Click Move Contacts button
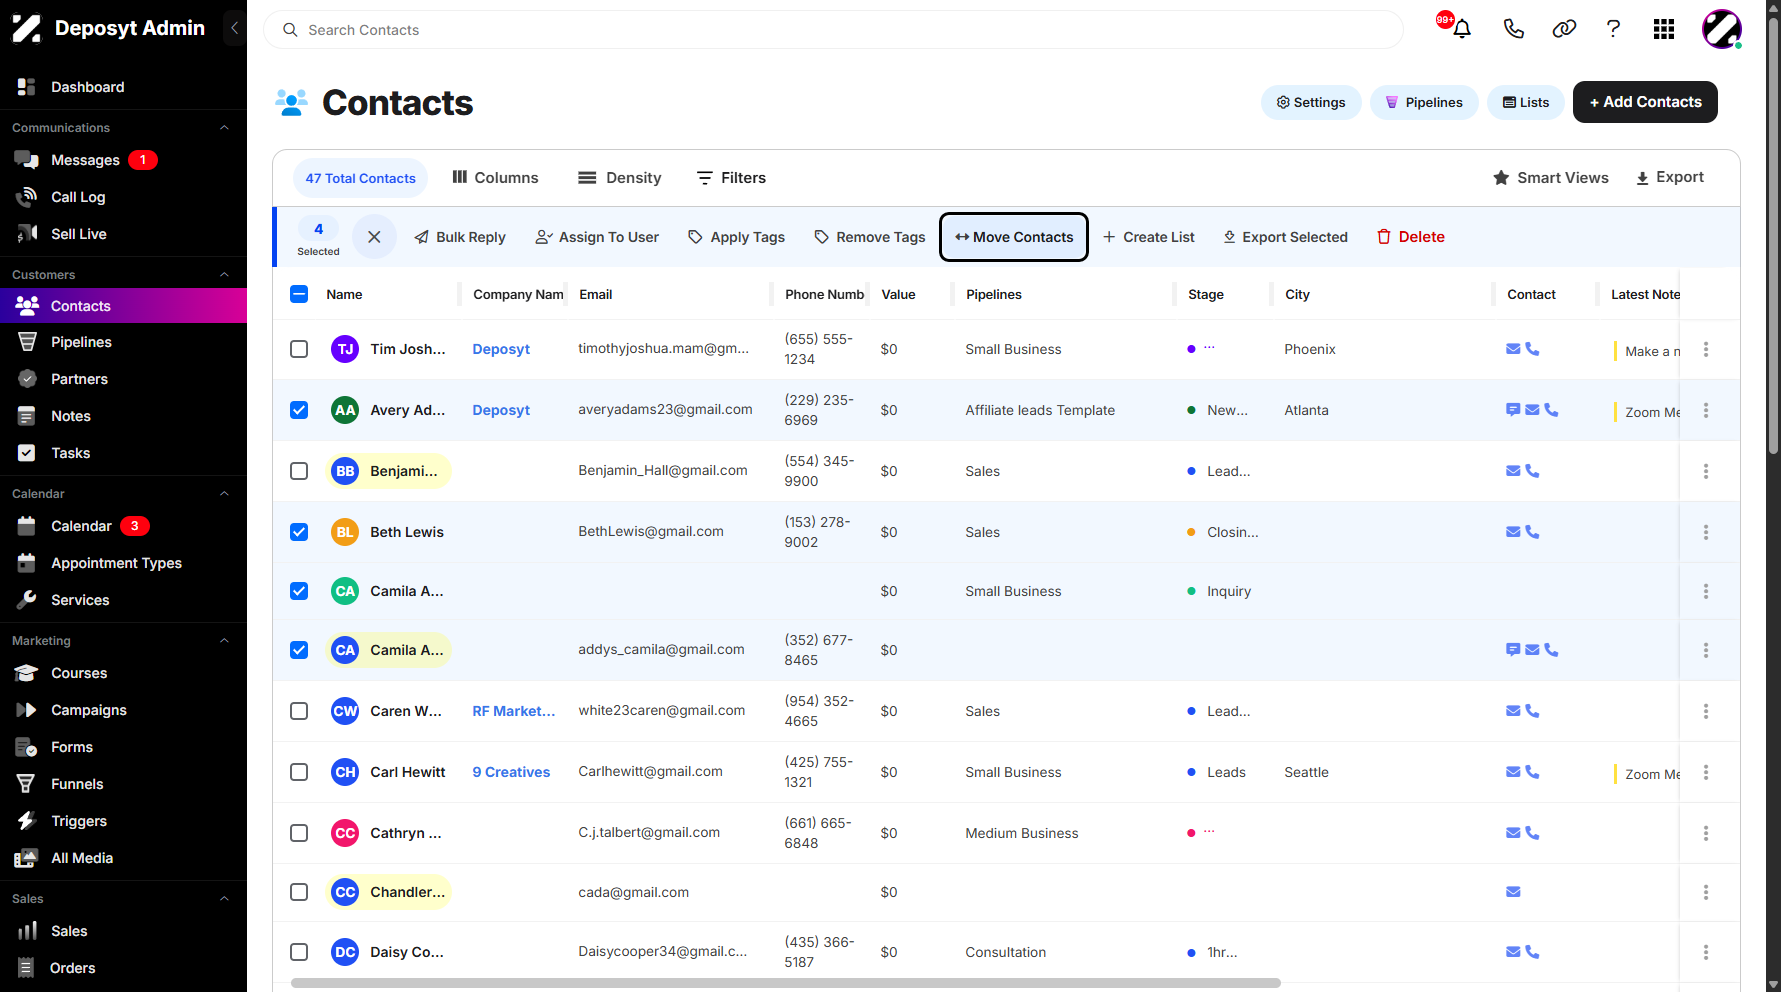 1014,237
